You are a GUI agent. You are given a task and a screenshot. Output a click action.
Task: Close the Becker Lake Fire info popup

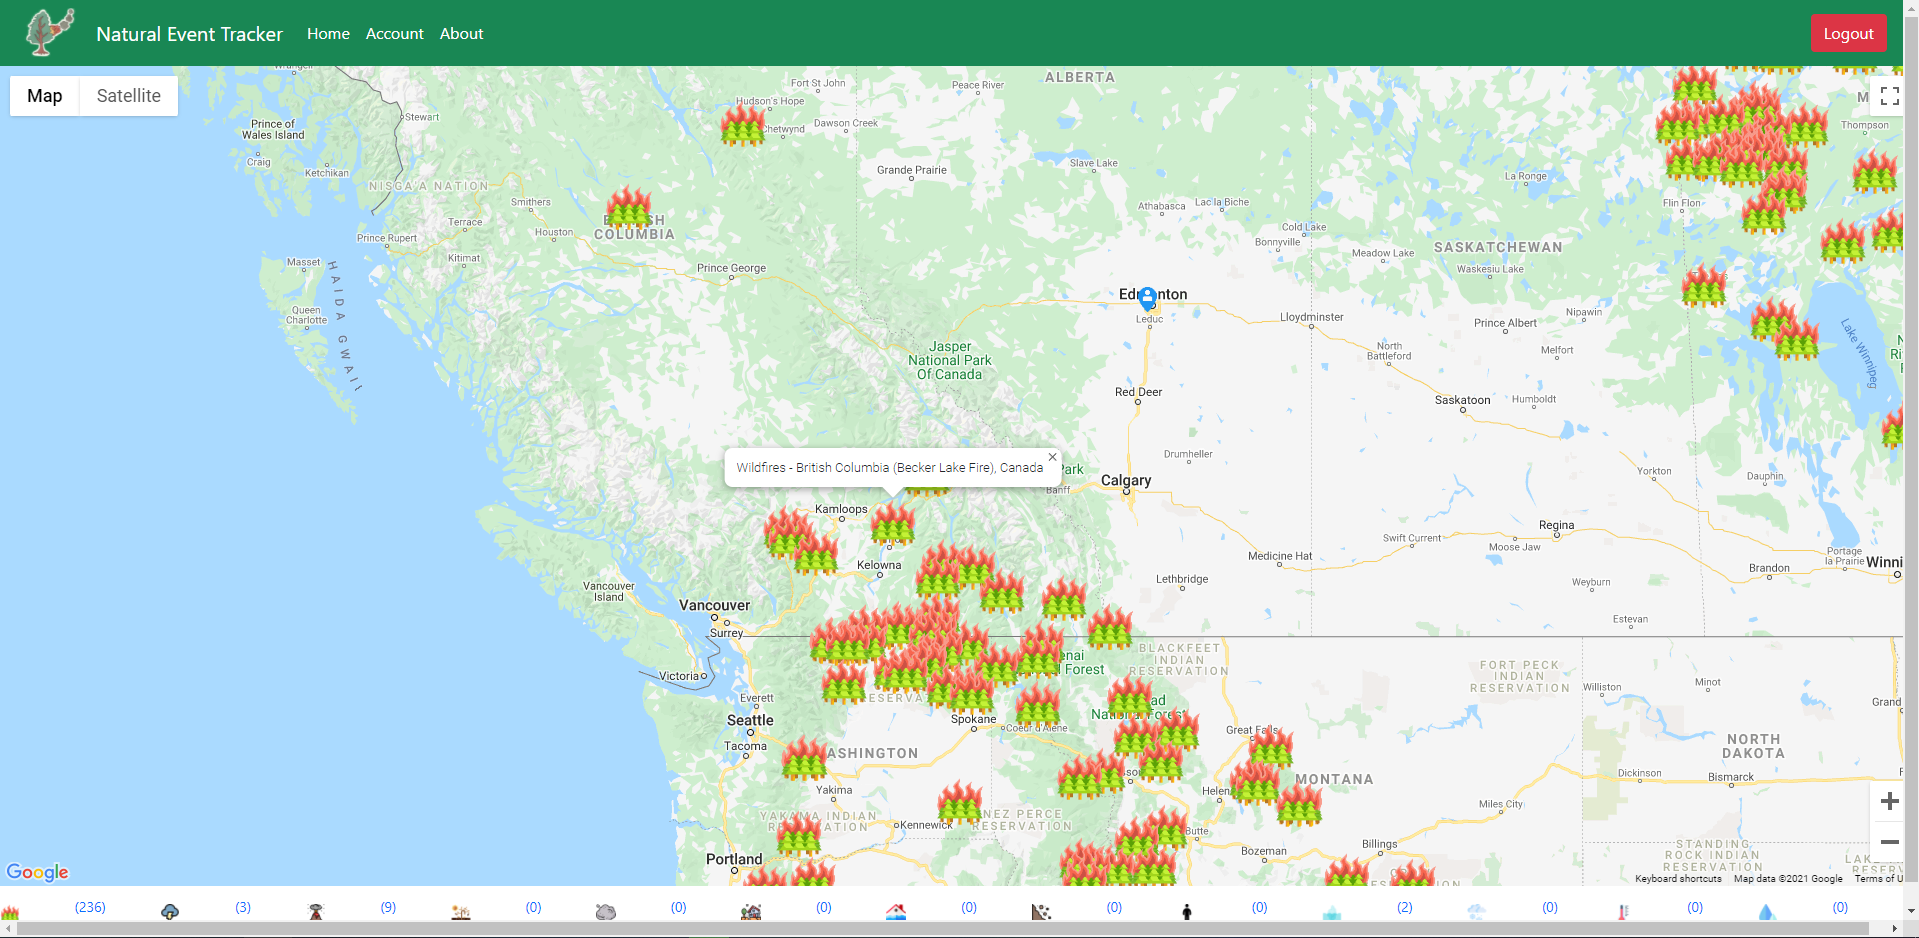click(x=1052, y=457)
